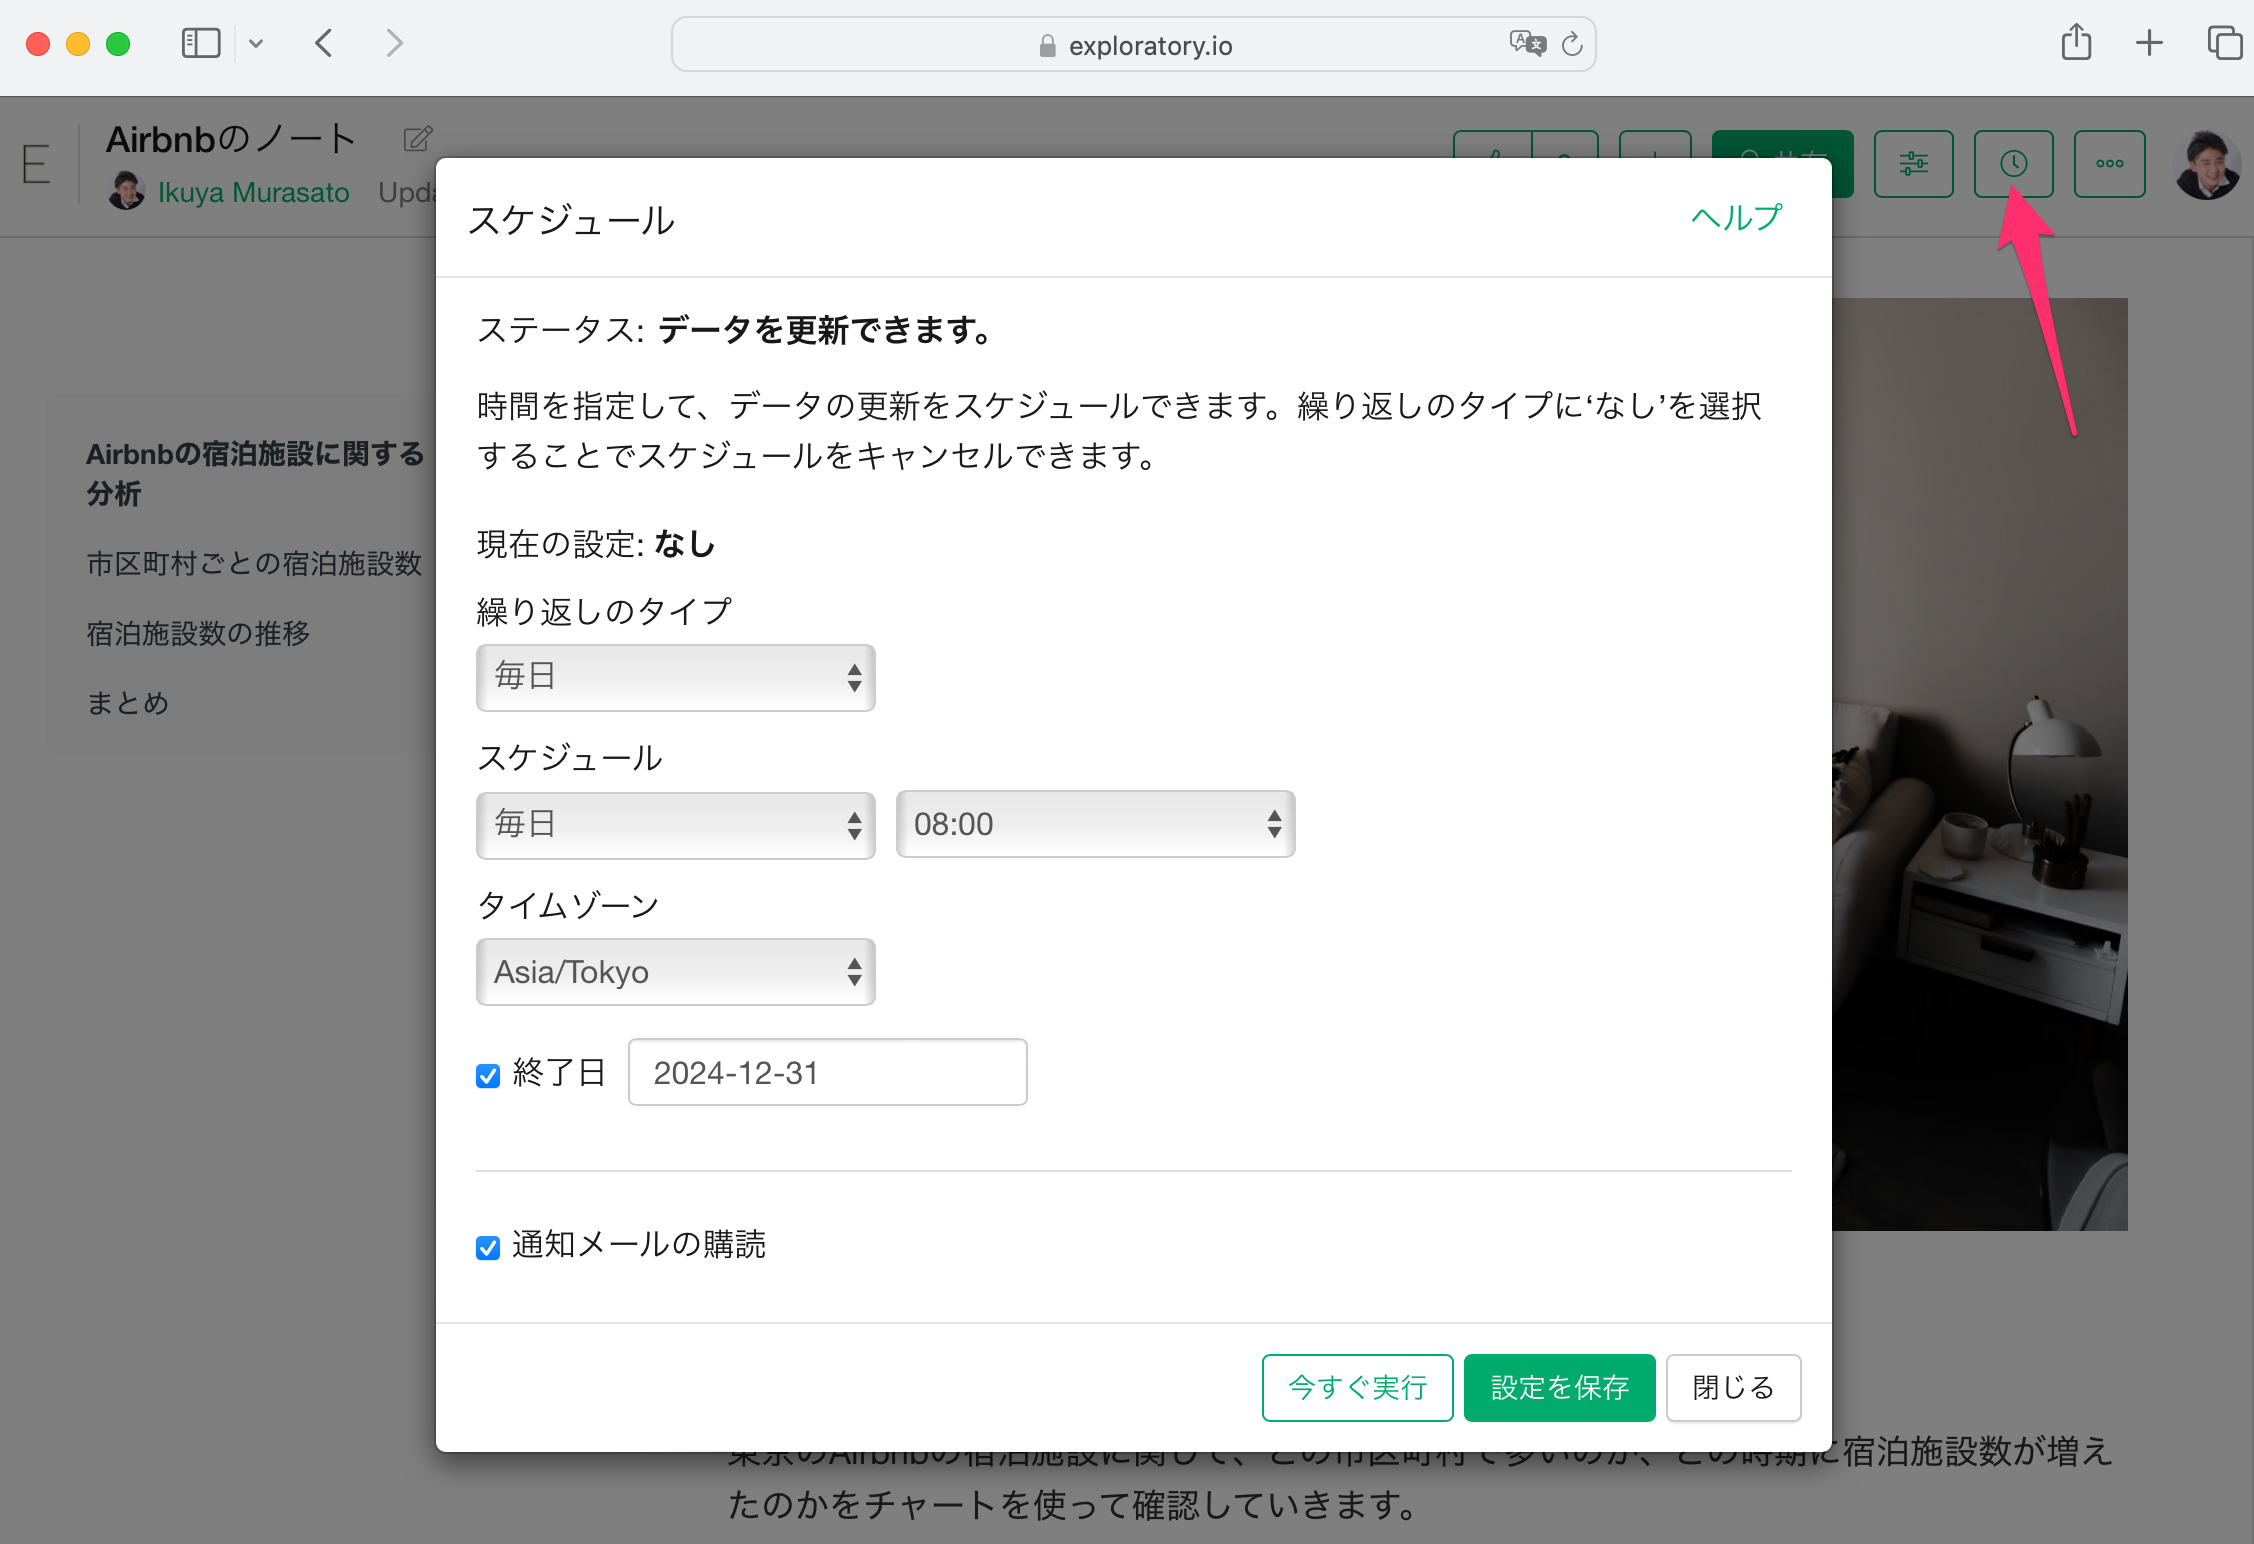Open the three-dots more menu
The width and height of the screenshot is (2254, 1544).
2109,164
